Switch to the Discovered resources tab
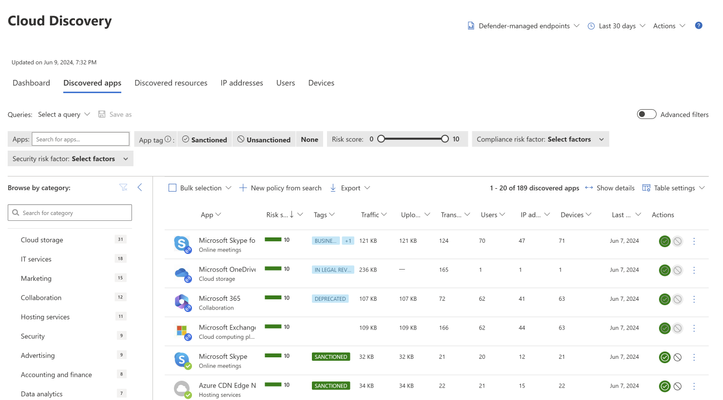The width and height of the screenshot is (723, 400). (171, 83)
